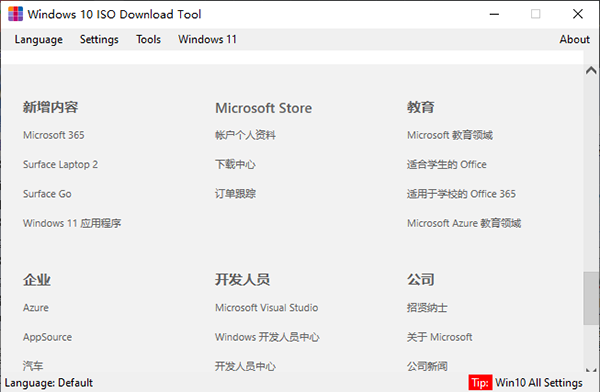This screenshot has width=600, height=392.
Task: Open the Language menu
Action: [39, 39]
